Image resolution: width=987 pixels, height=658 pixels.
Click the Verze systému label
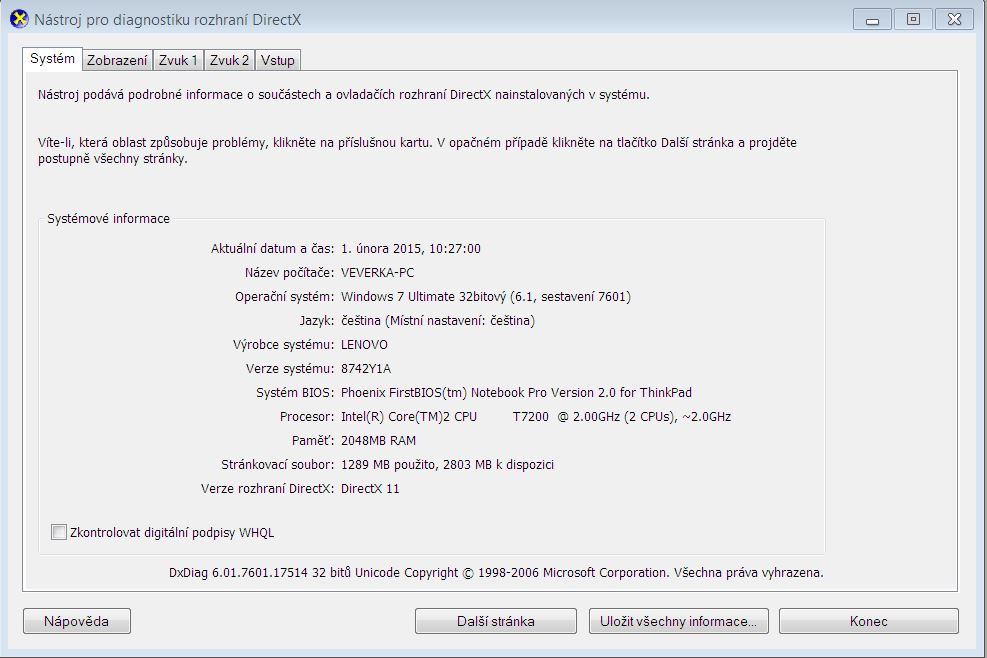click(290, 368)
